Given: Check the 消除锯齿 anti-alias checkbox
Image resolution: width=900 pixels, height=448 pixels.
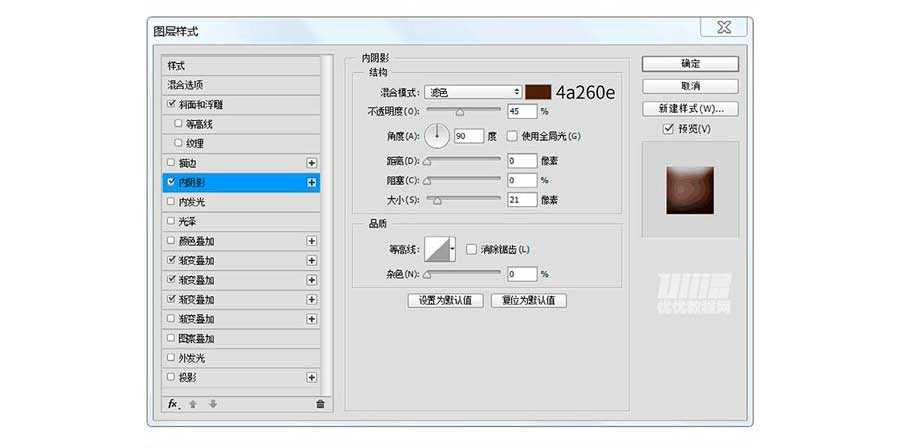Looking at the screenshot, I should coord(471,249).
